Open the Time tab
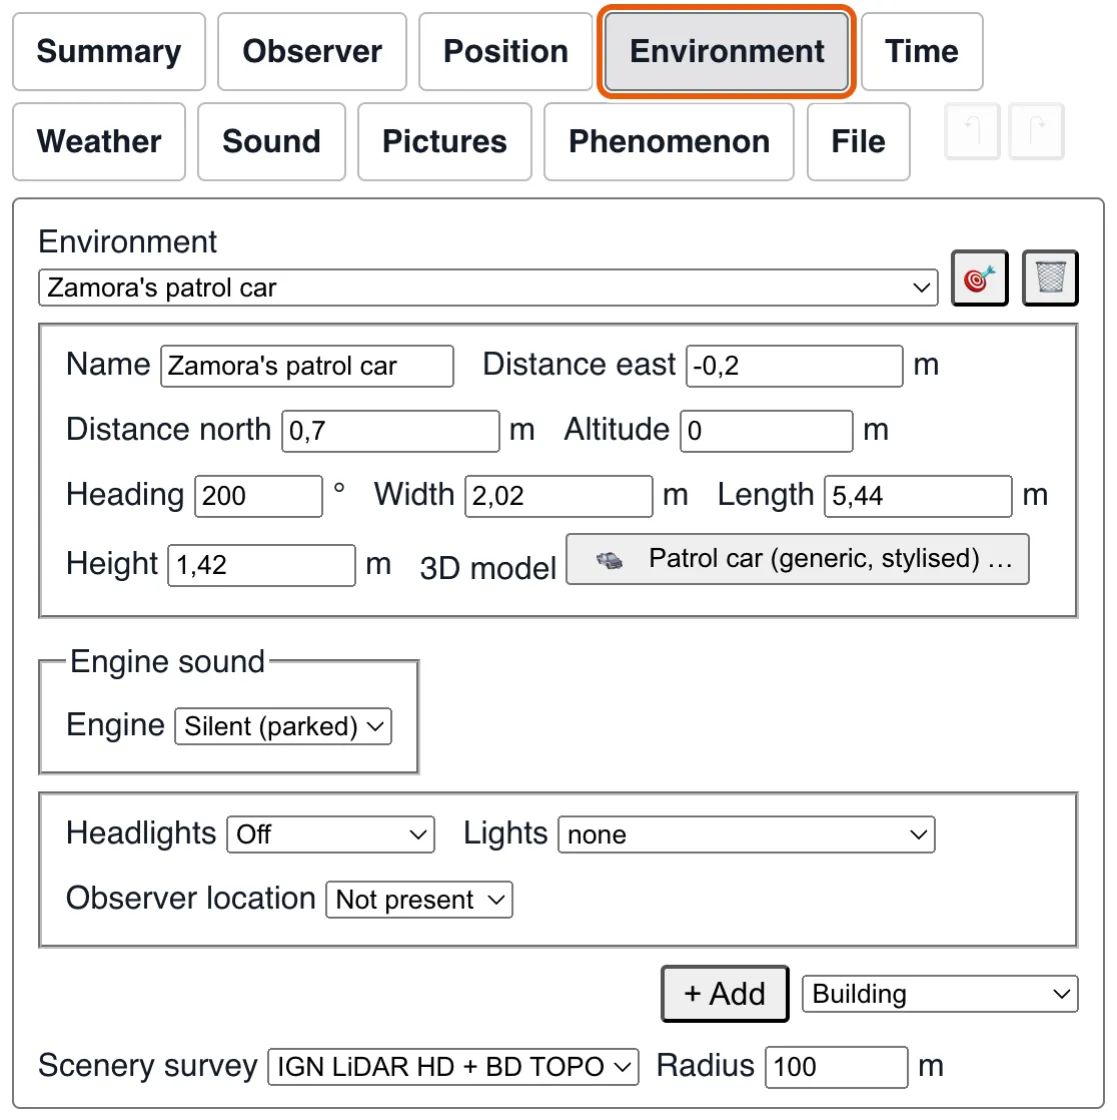 pyautogui.click(x=921, y=51)
